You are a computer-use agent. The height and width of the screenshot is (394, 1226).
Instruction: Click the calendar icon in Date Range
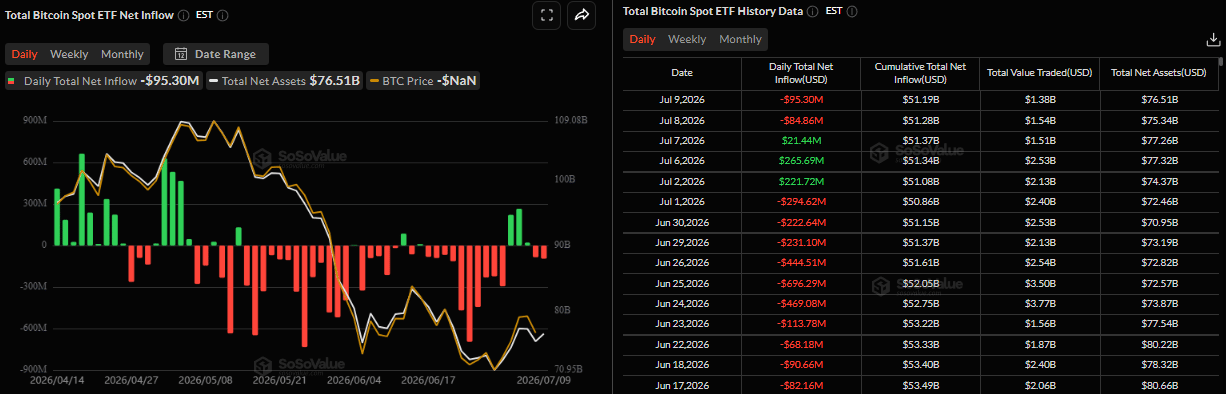pos(181,54)
